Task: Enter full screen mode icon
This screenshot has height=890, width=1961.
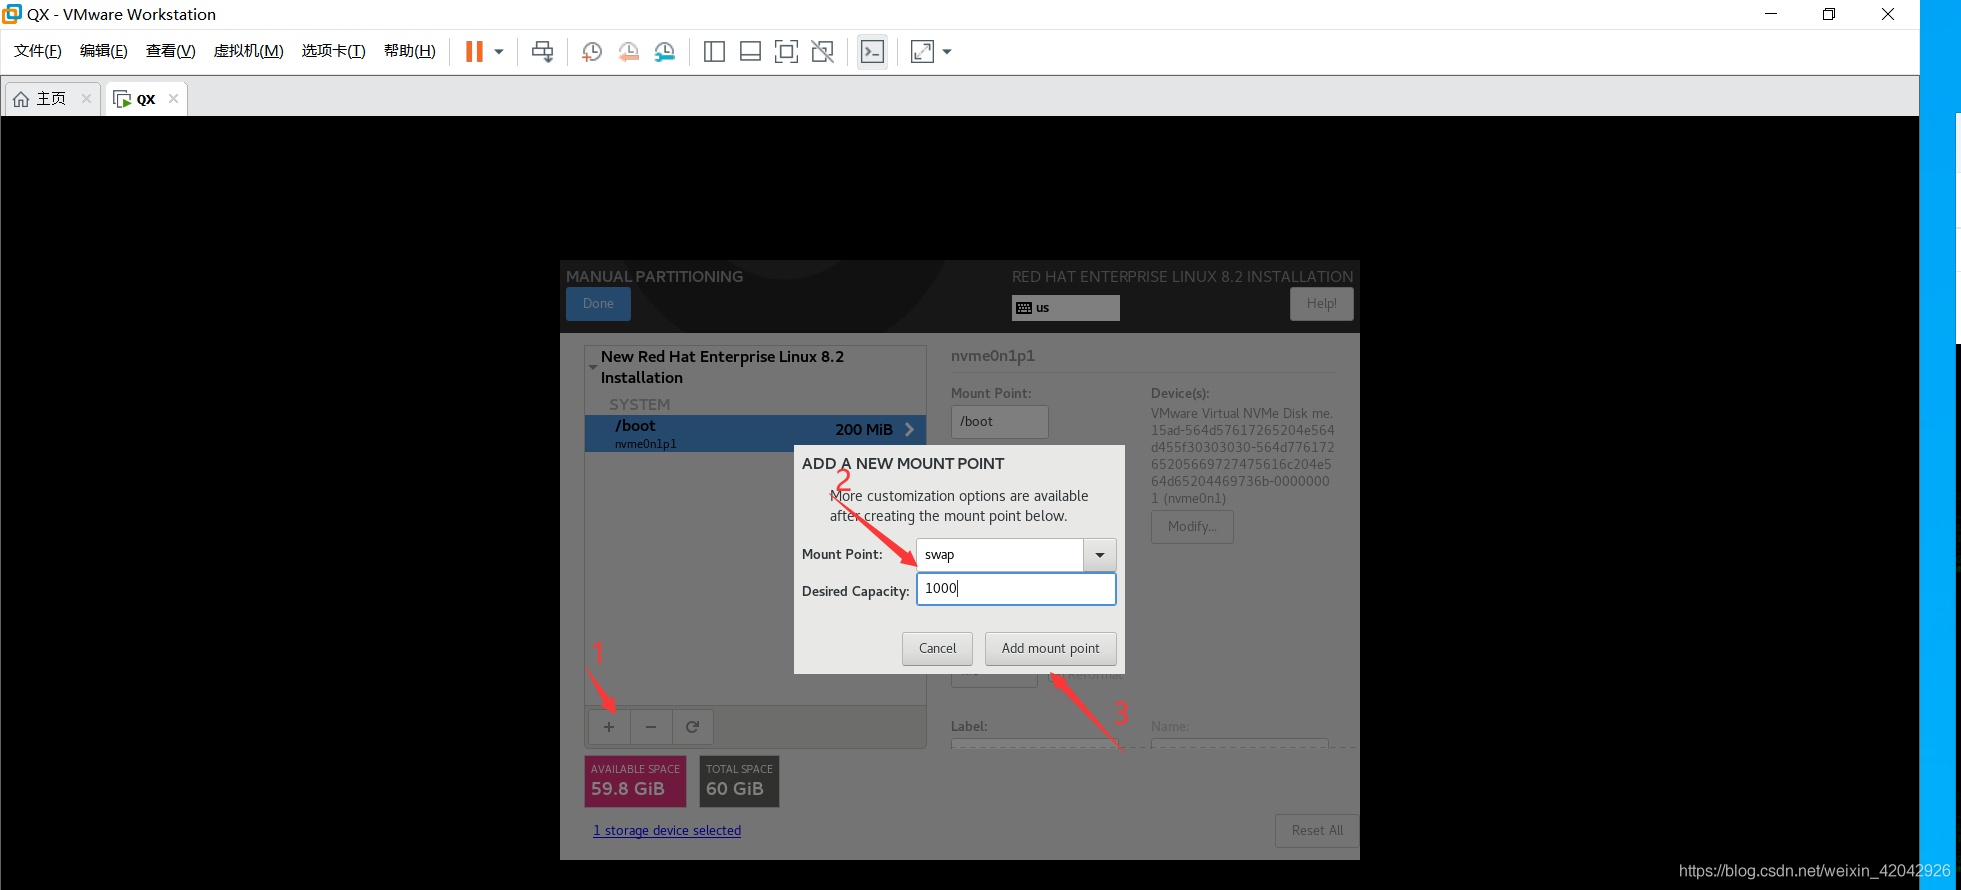Action: pos(786,51)
